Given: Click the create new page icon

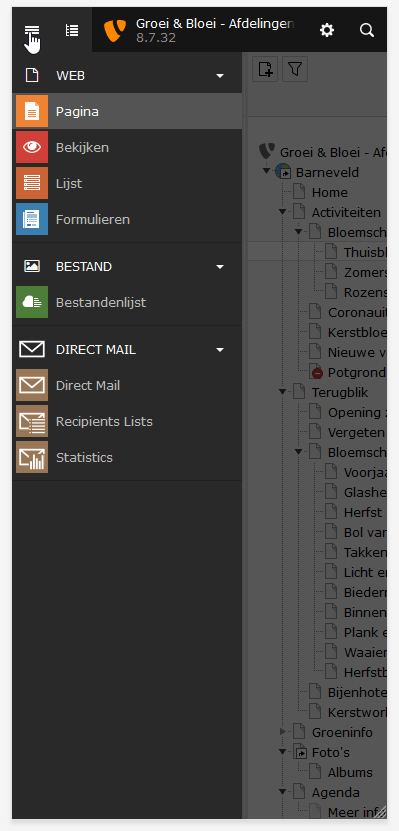Looking at the screenshot, I should coord(265,69).
